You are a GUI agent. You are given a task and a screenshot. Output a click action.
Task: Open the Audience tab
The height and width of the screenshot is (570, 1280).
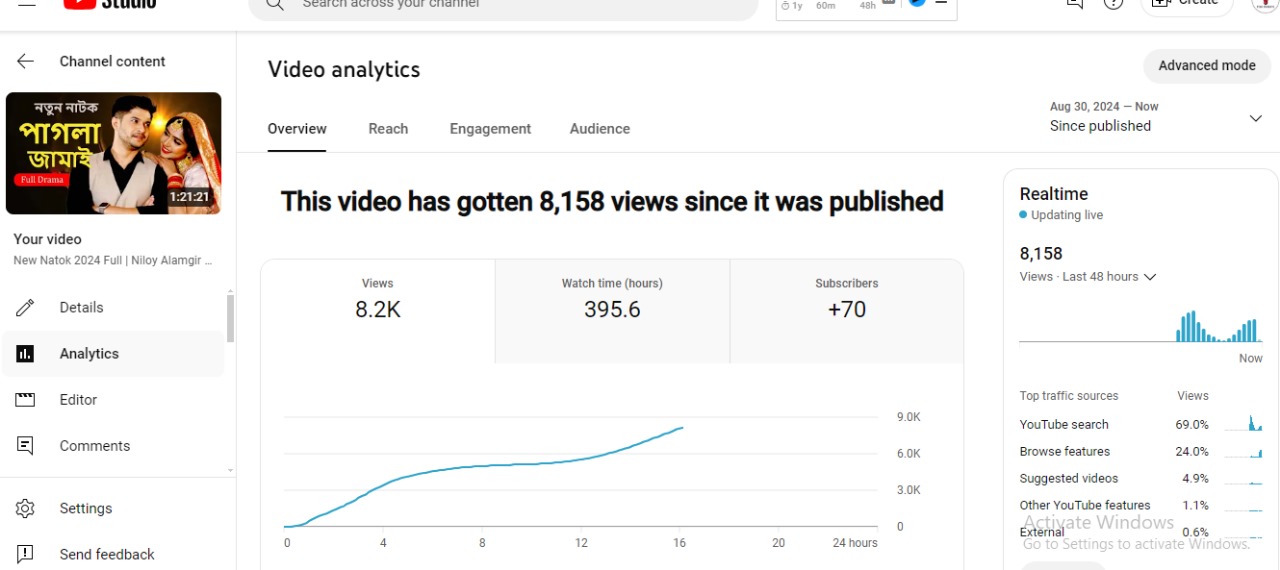tap(600, 129)
